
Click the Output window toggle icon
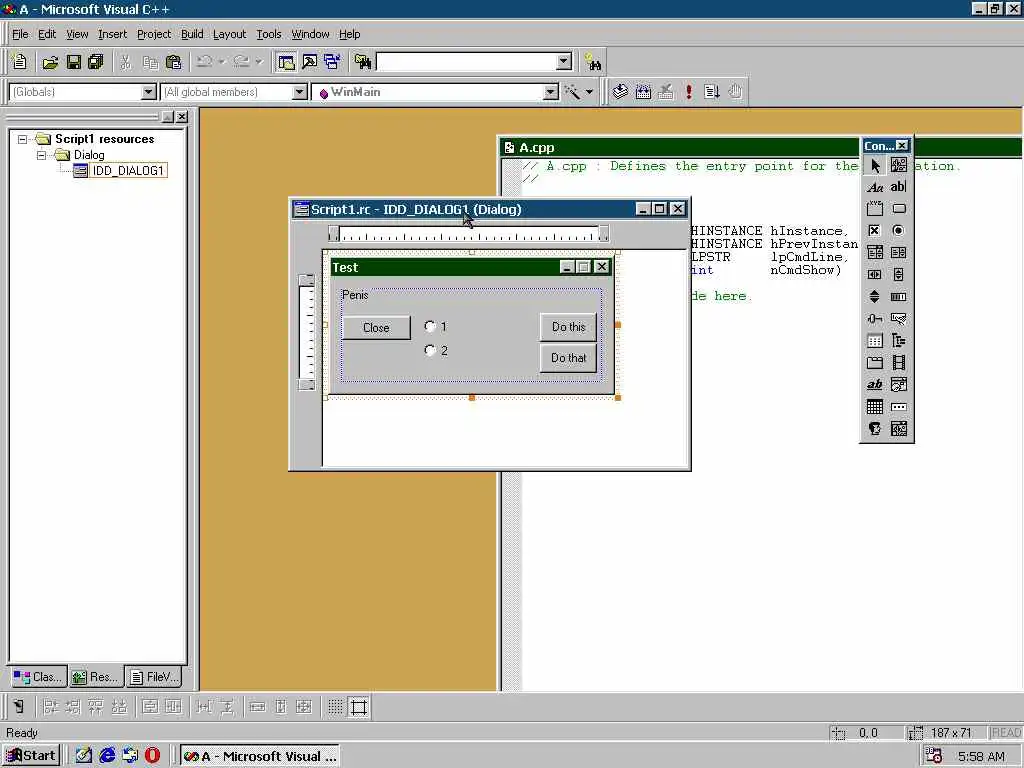click(x=310, y=62)
